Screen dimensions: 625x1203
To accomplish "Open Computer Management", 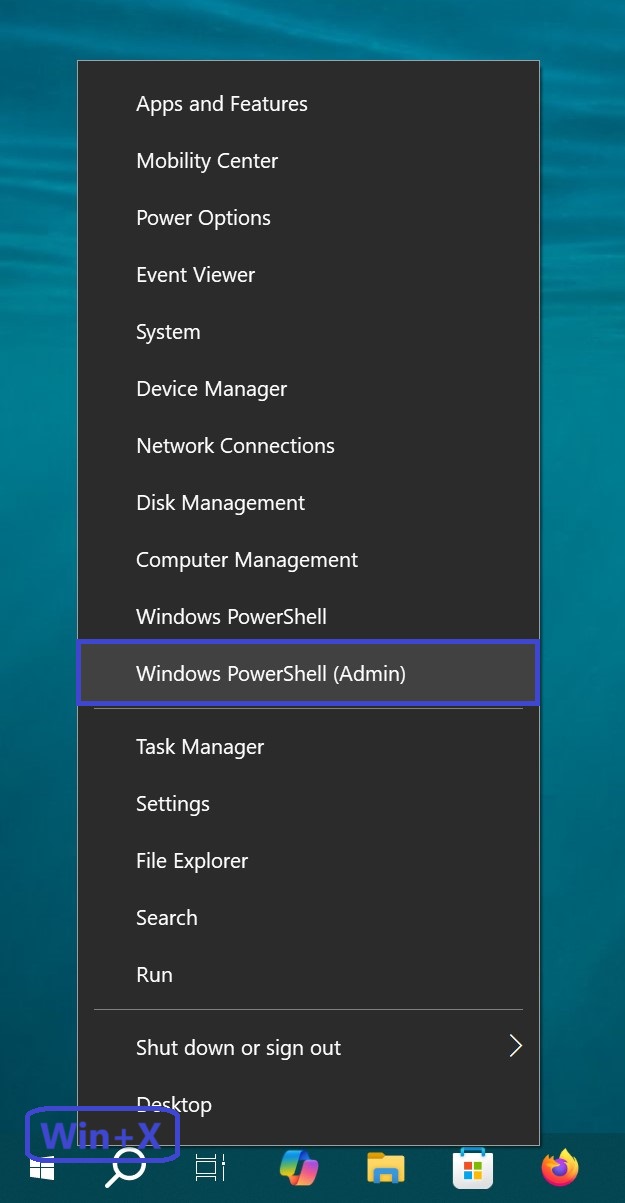I will (246, 560).
